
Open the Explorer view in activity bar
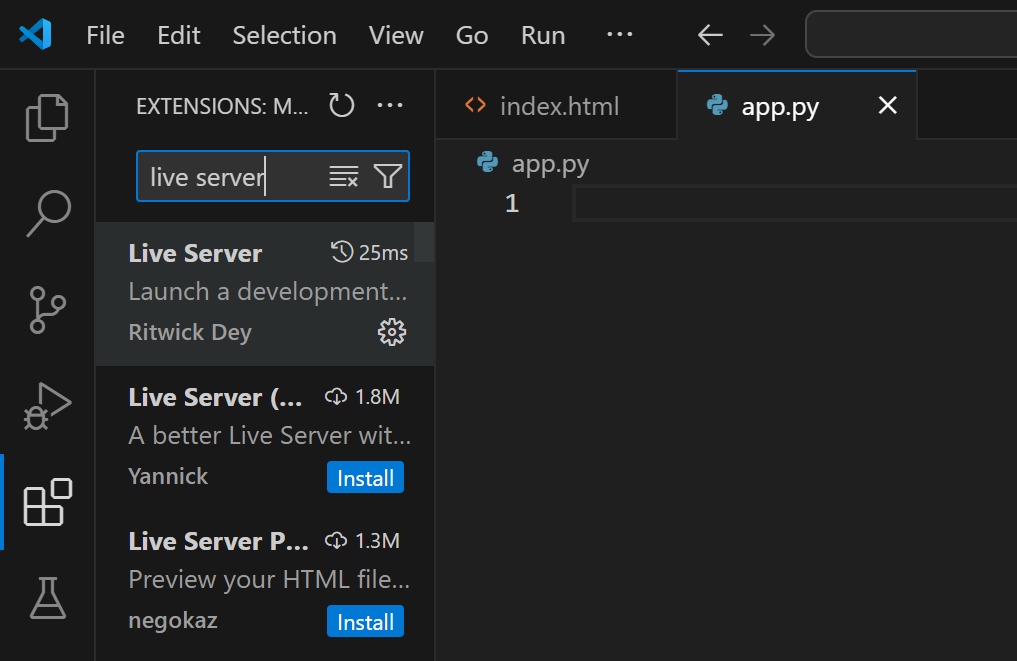pos(47,118)
